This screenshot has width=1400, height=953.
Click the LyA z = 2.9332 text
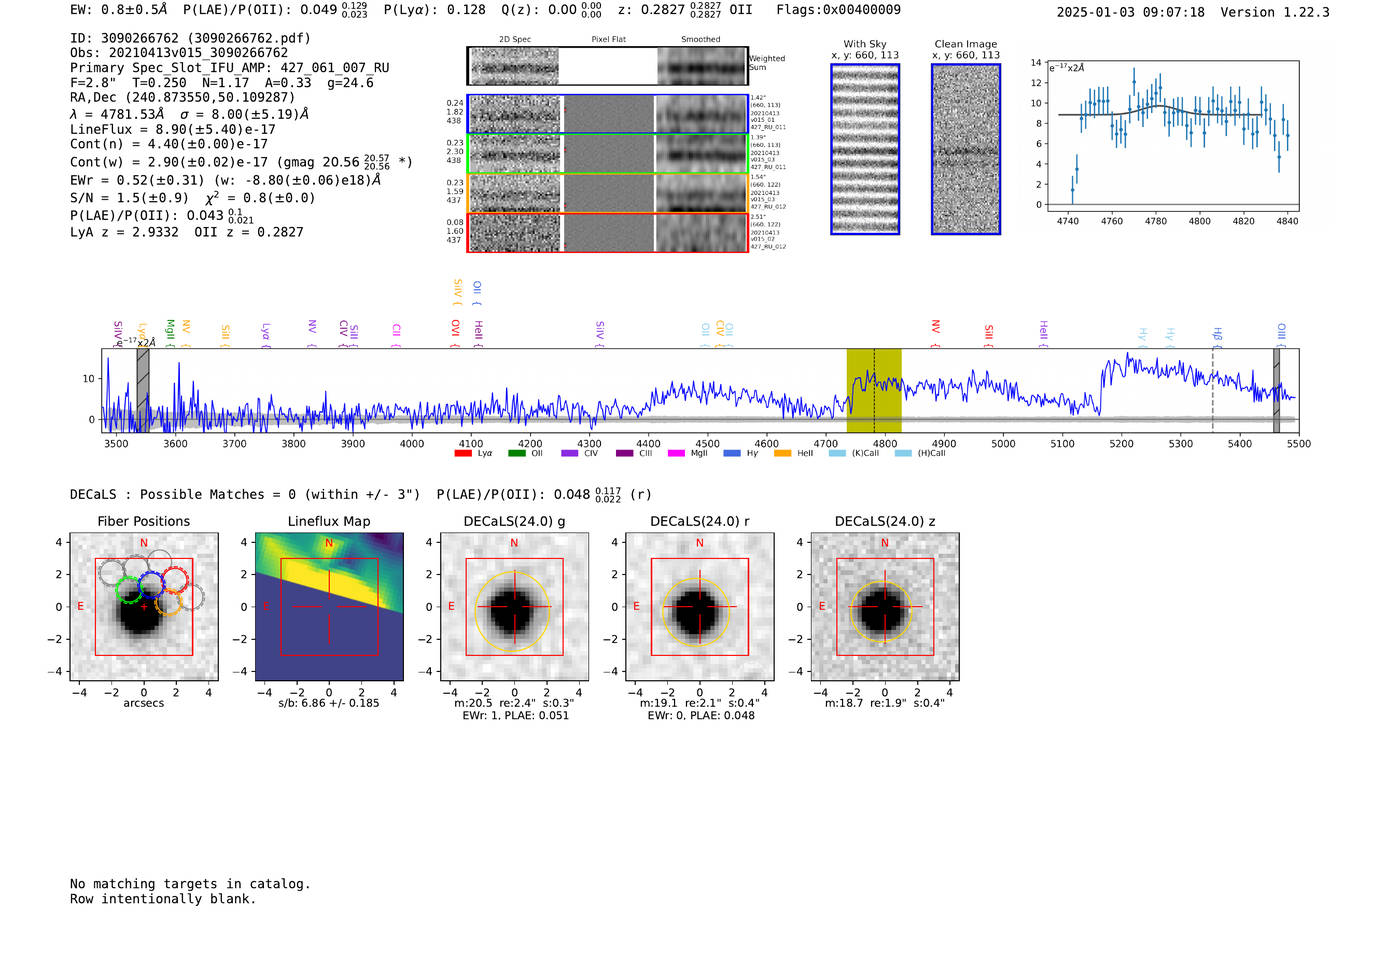pyautogui.click(x=124, y=232)
